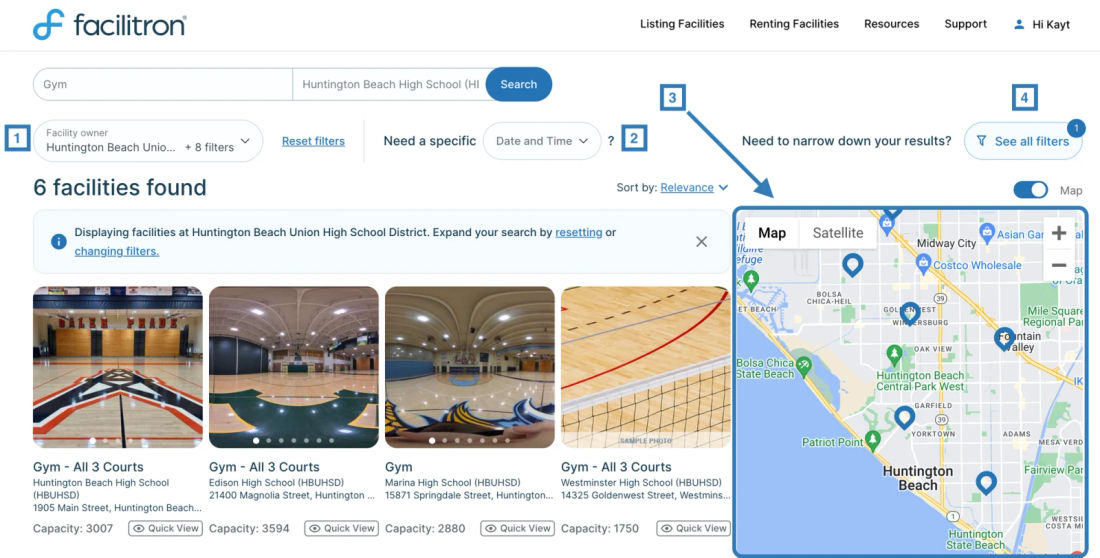Click the Edison High School (HBUHSD) text

[x=277, y=482]
